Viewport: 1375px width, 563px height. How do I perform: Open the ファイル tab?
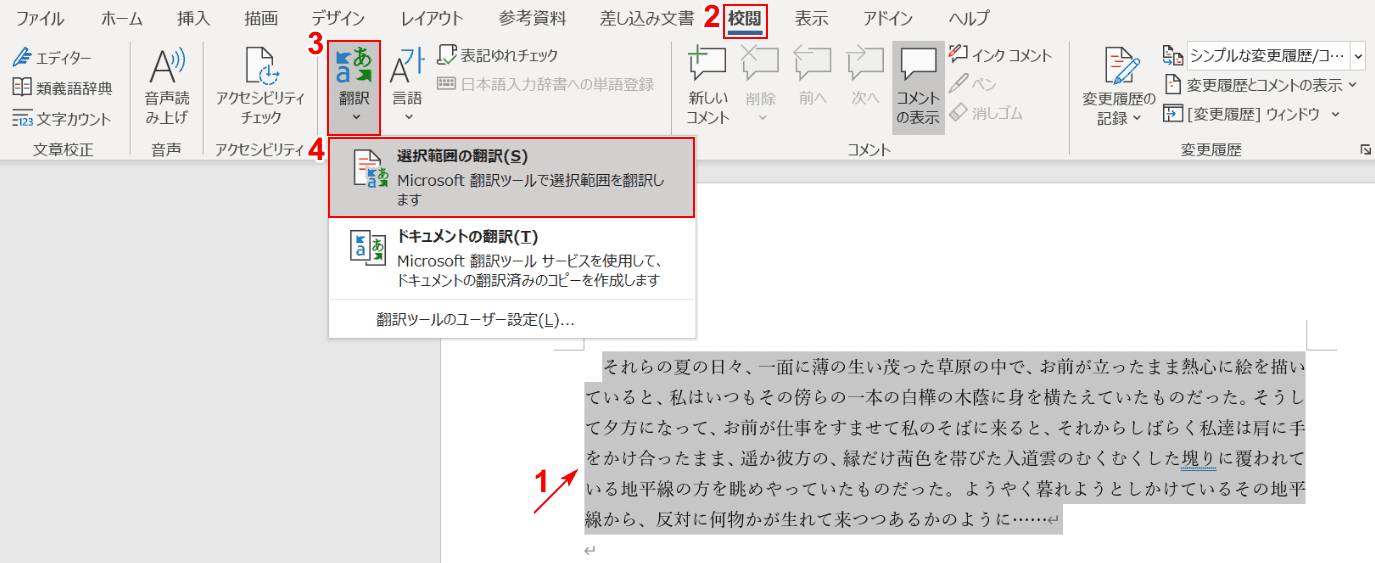click(40, 18)
